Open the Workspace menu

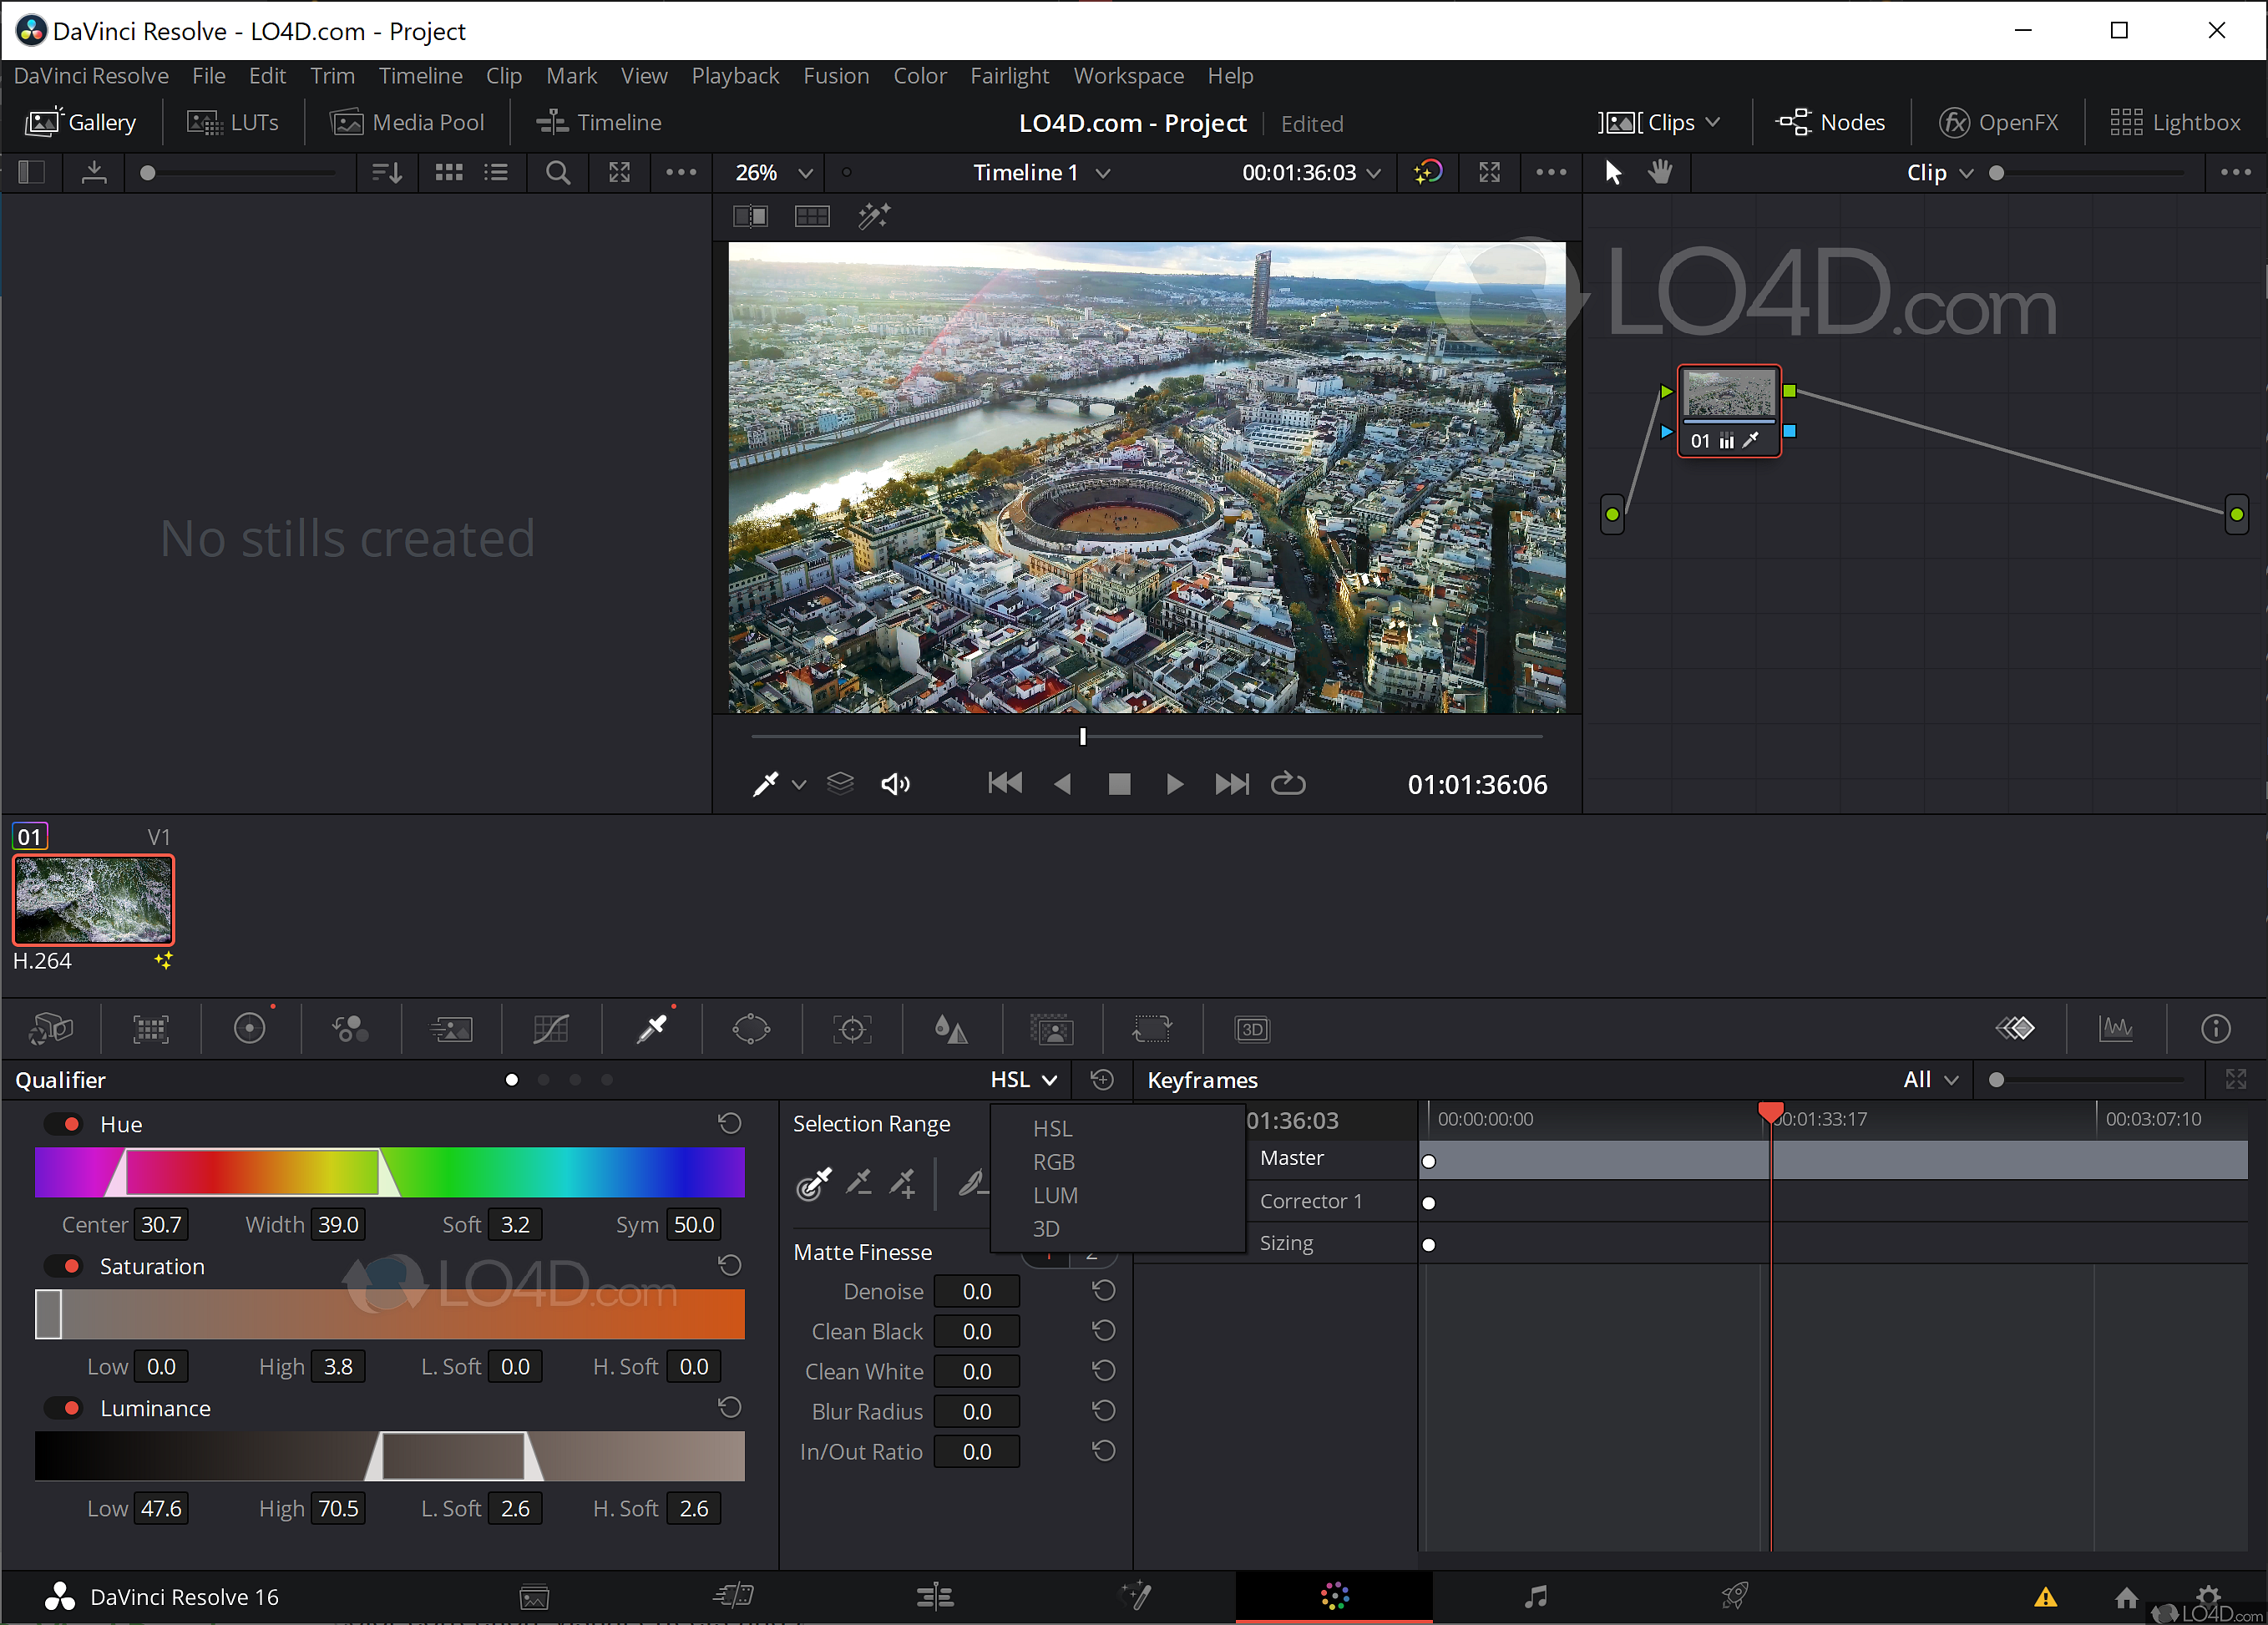(1128, 75)
